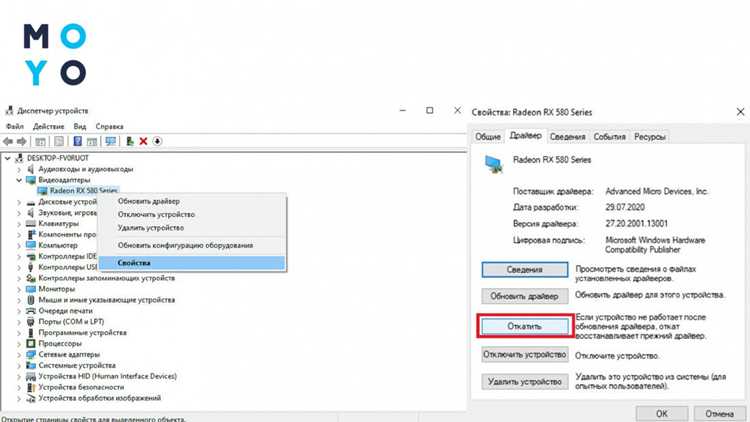Confirm with the OK button
The height and width of the screenshot is (422, 750).
coord(662,413)
